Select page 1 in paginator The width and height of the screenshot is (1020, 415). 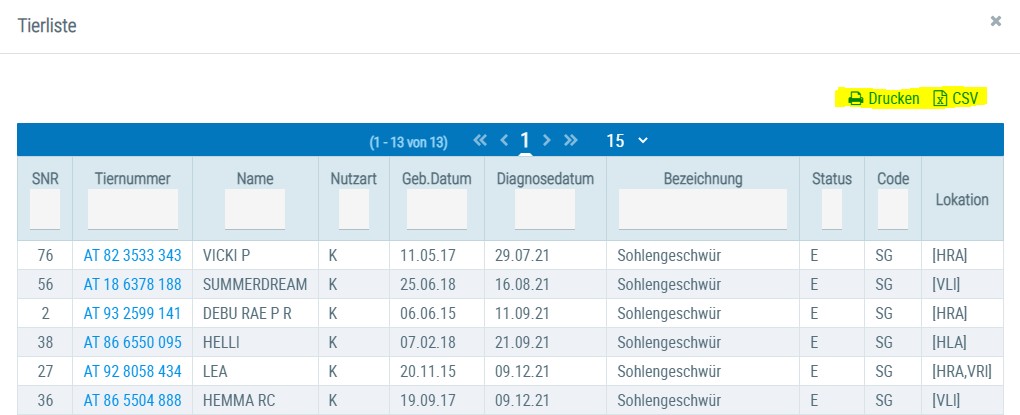[525, 141]
